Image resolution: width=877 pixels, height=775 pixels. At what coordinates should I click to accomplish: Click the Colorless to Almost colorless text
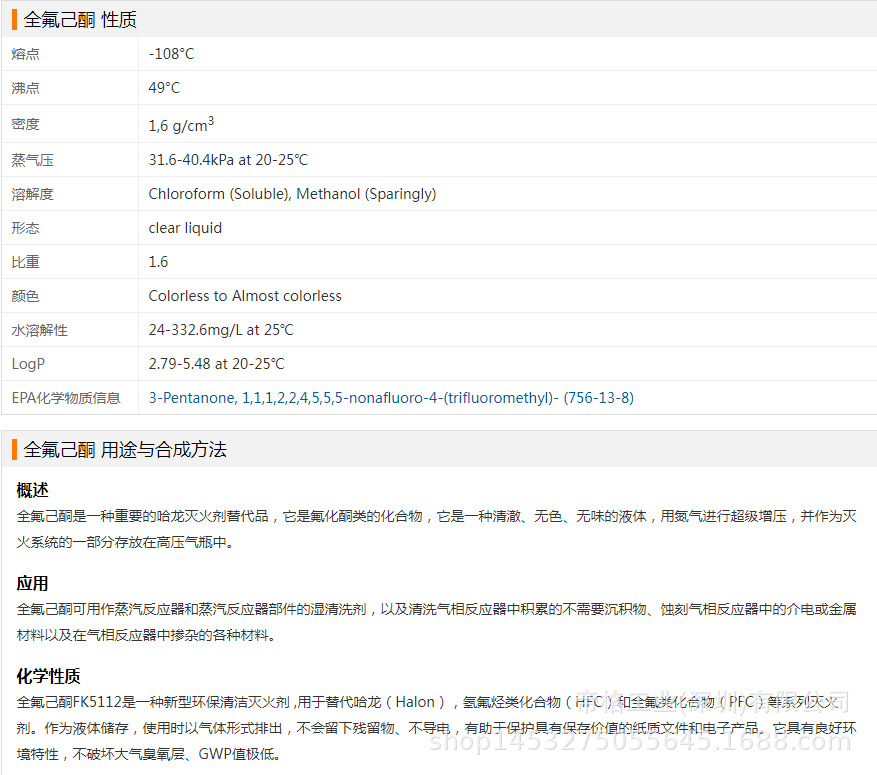(245, 296)
